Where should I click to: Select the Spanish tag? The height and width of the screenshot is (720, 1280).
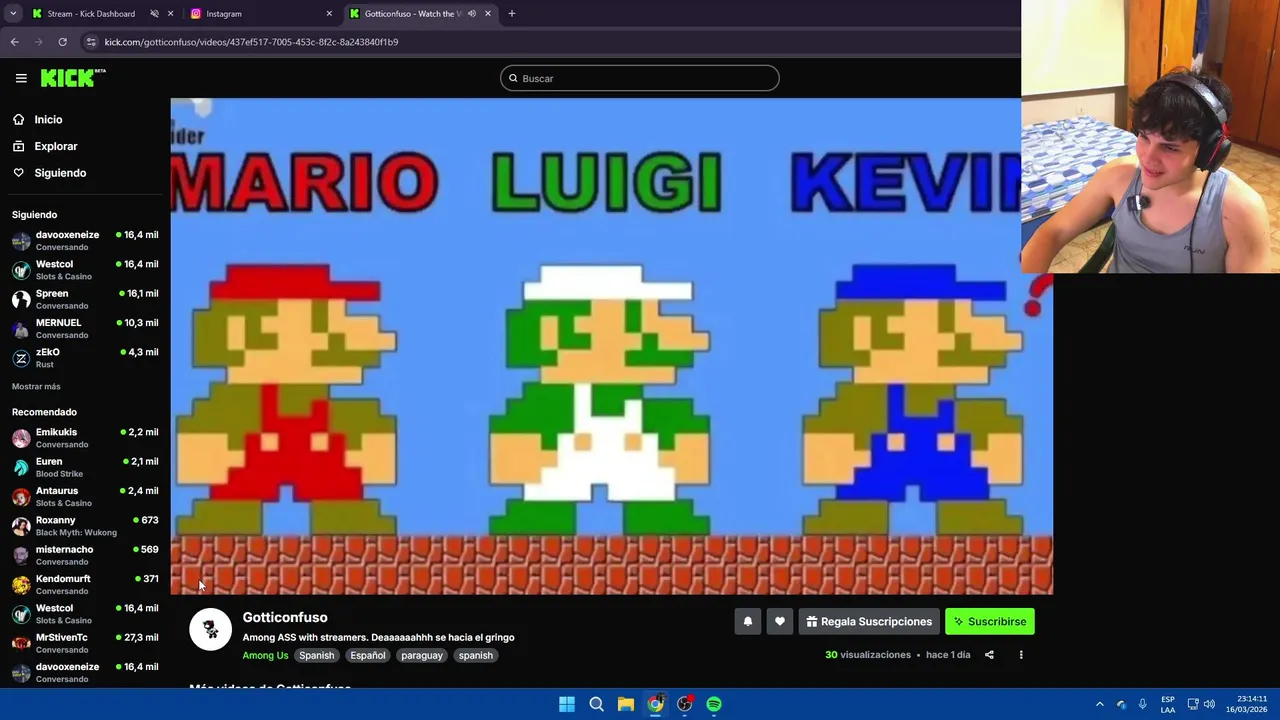(x=316, y=655)
